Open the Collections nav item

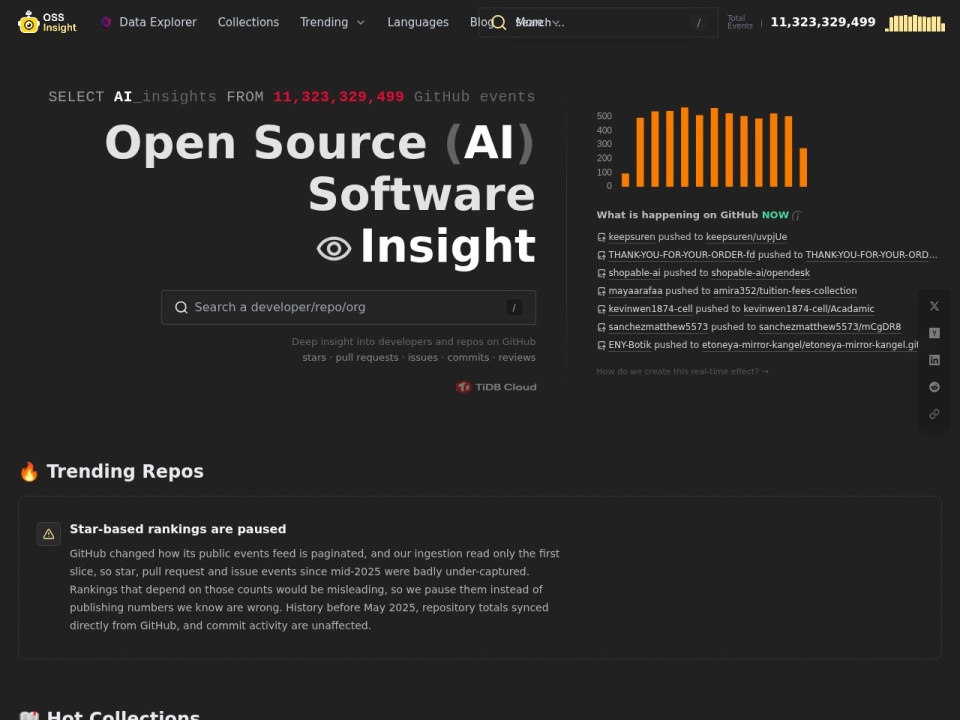[248, 22]
